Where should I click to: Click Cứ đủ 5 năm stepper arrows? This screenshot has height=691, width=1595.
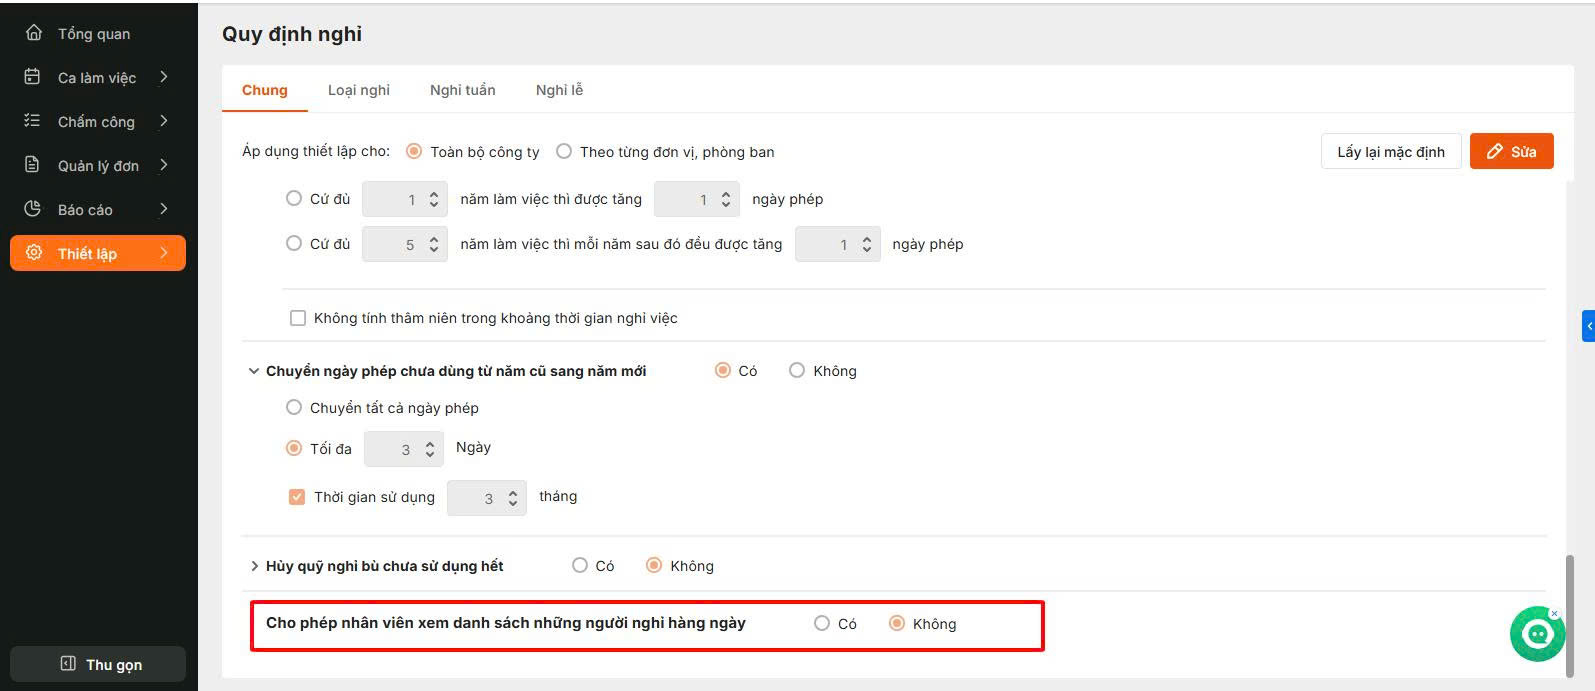(434, 244)
